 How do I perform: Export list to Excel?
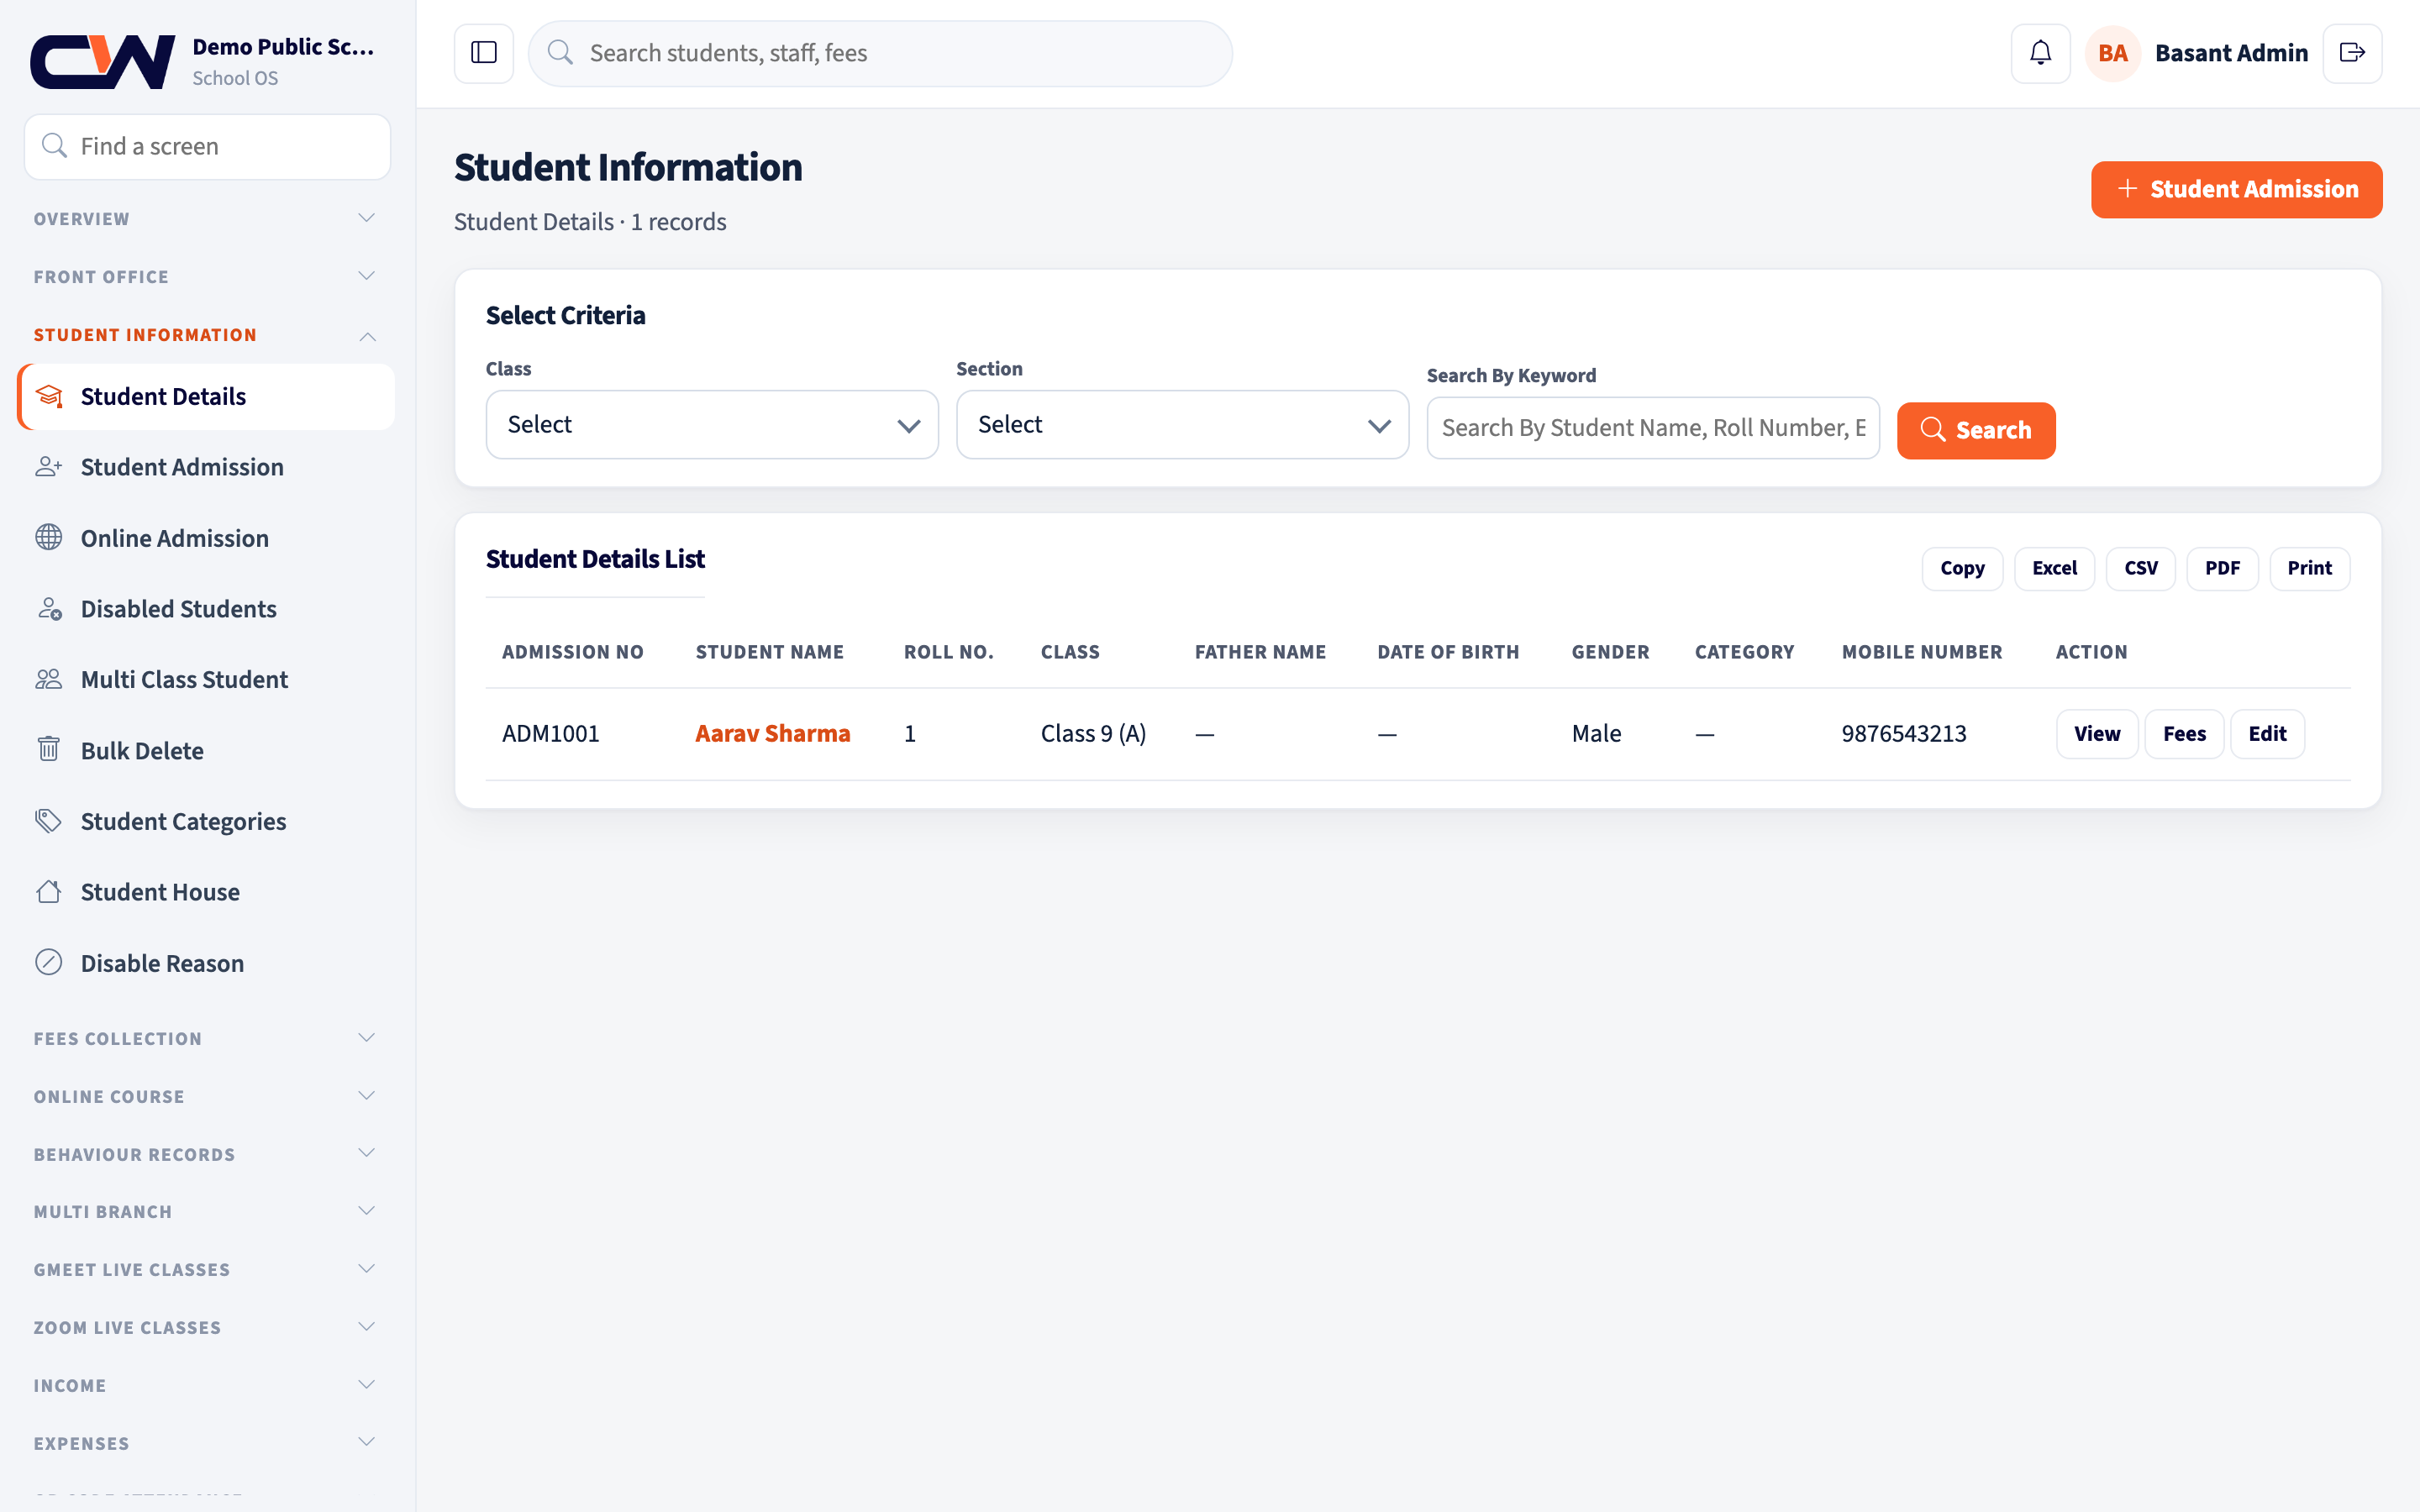[x=2054, y=568]
